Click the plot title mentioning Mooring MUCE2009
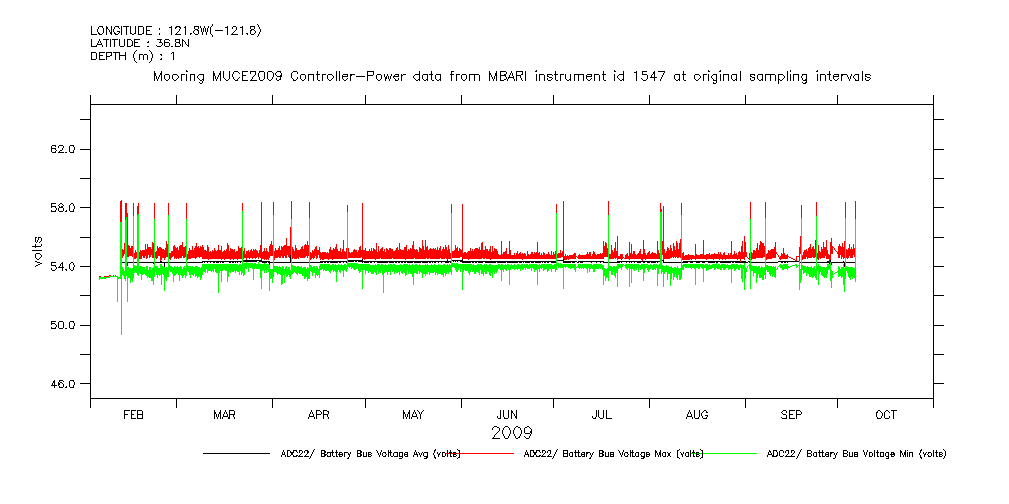This screenshot has height=504, width=1009. [511, 76]
